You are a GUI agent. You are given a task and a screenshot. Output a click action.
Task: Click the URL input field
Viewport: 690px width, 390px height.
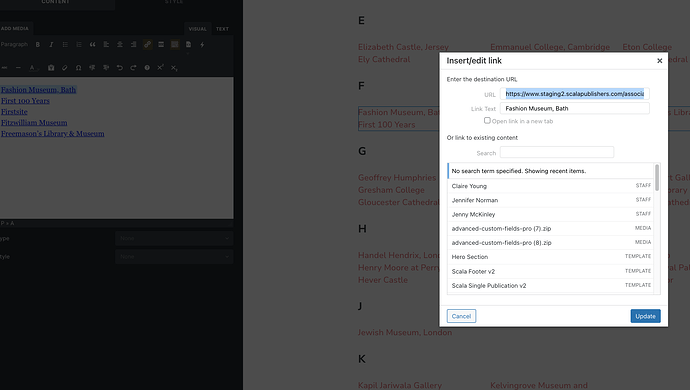pos(575,94)
